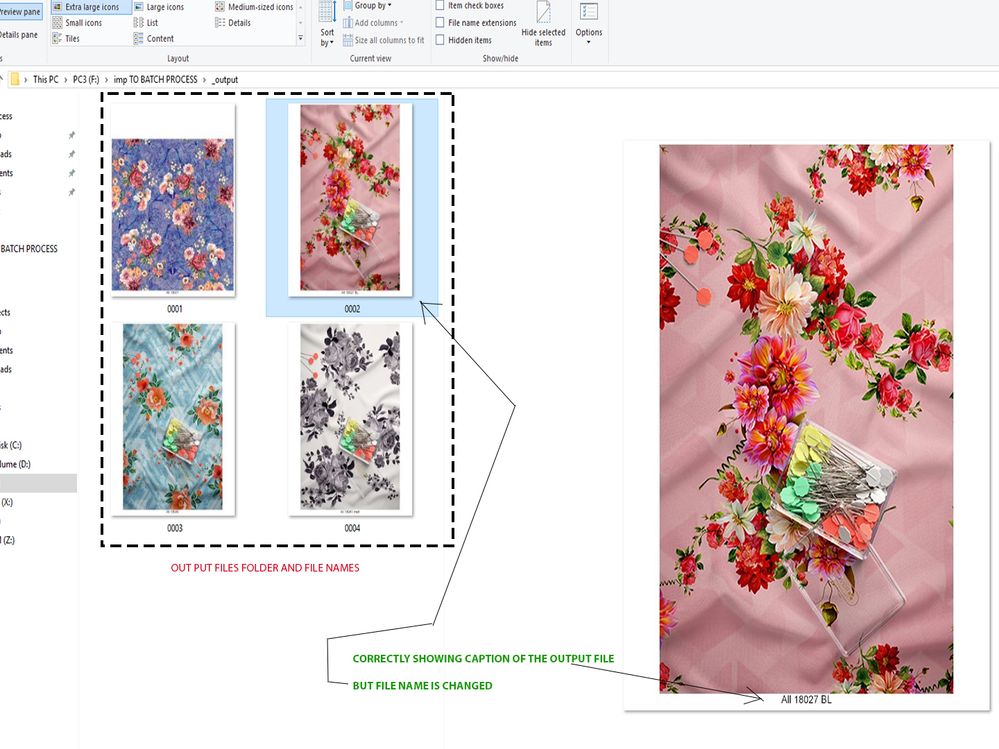999x749 pixels.
Task: Open folder Options
Action: click(589, 24)
